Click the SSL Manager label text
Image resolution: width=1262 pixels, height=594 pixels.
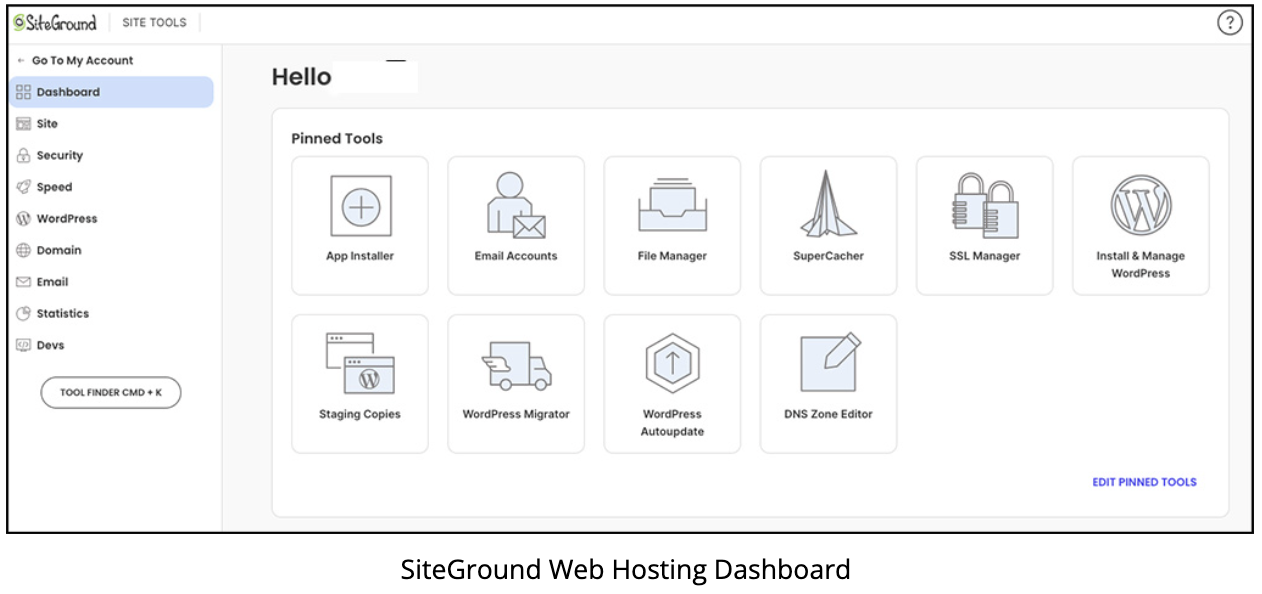(x=985, y=256)
